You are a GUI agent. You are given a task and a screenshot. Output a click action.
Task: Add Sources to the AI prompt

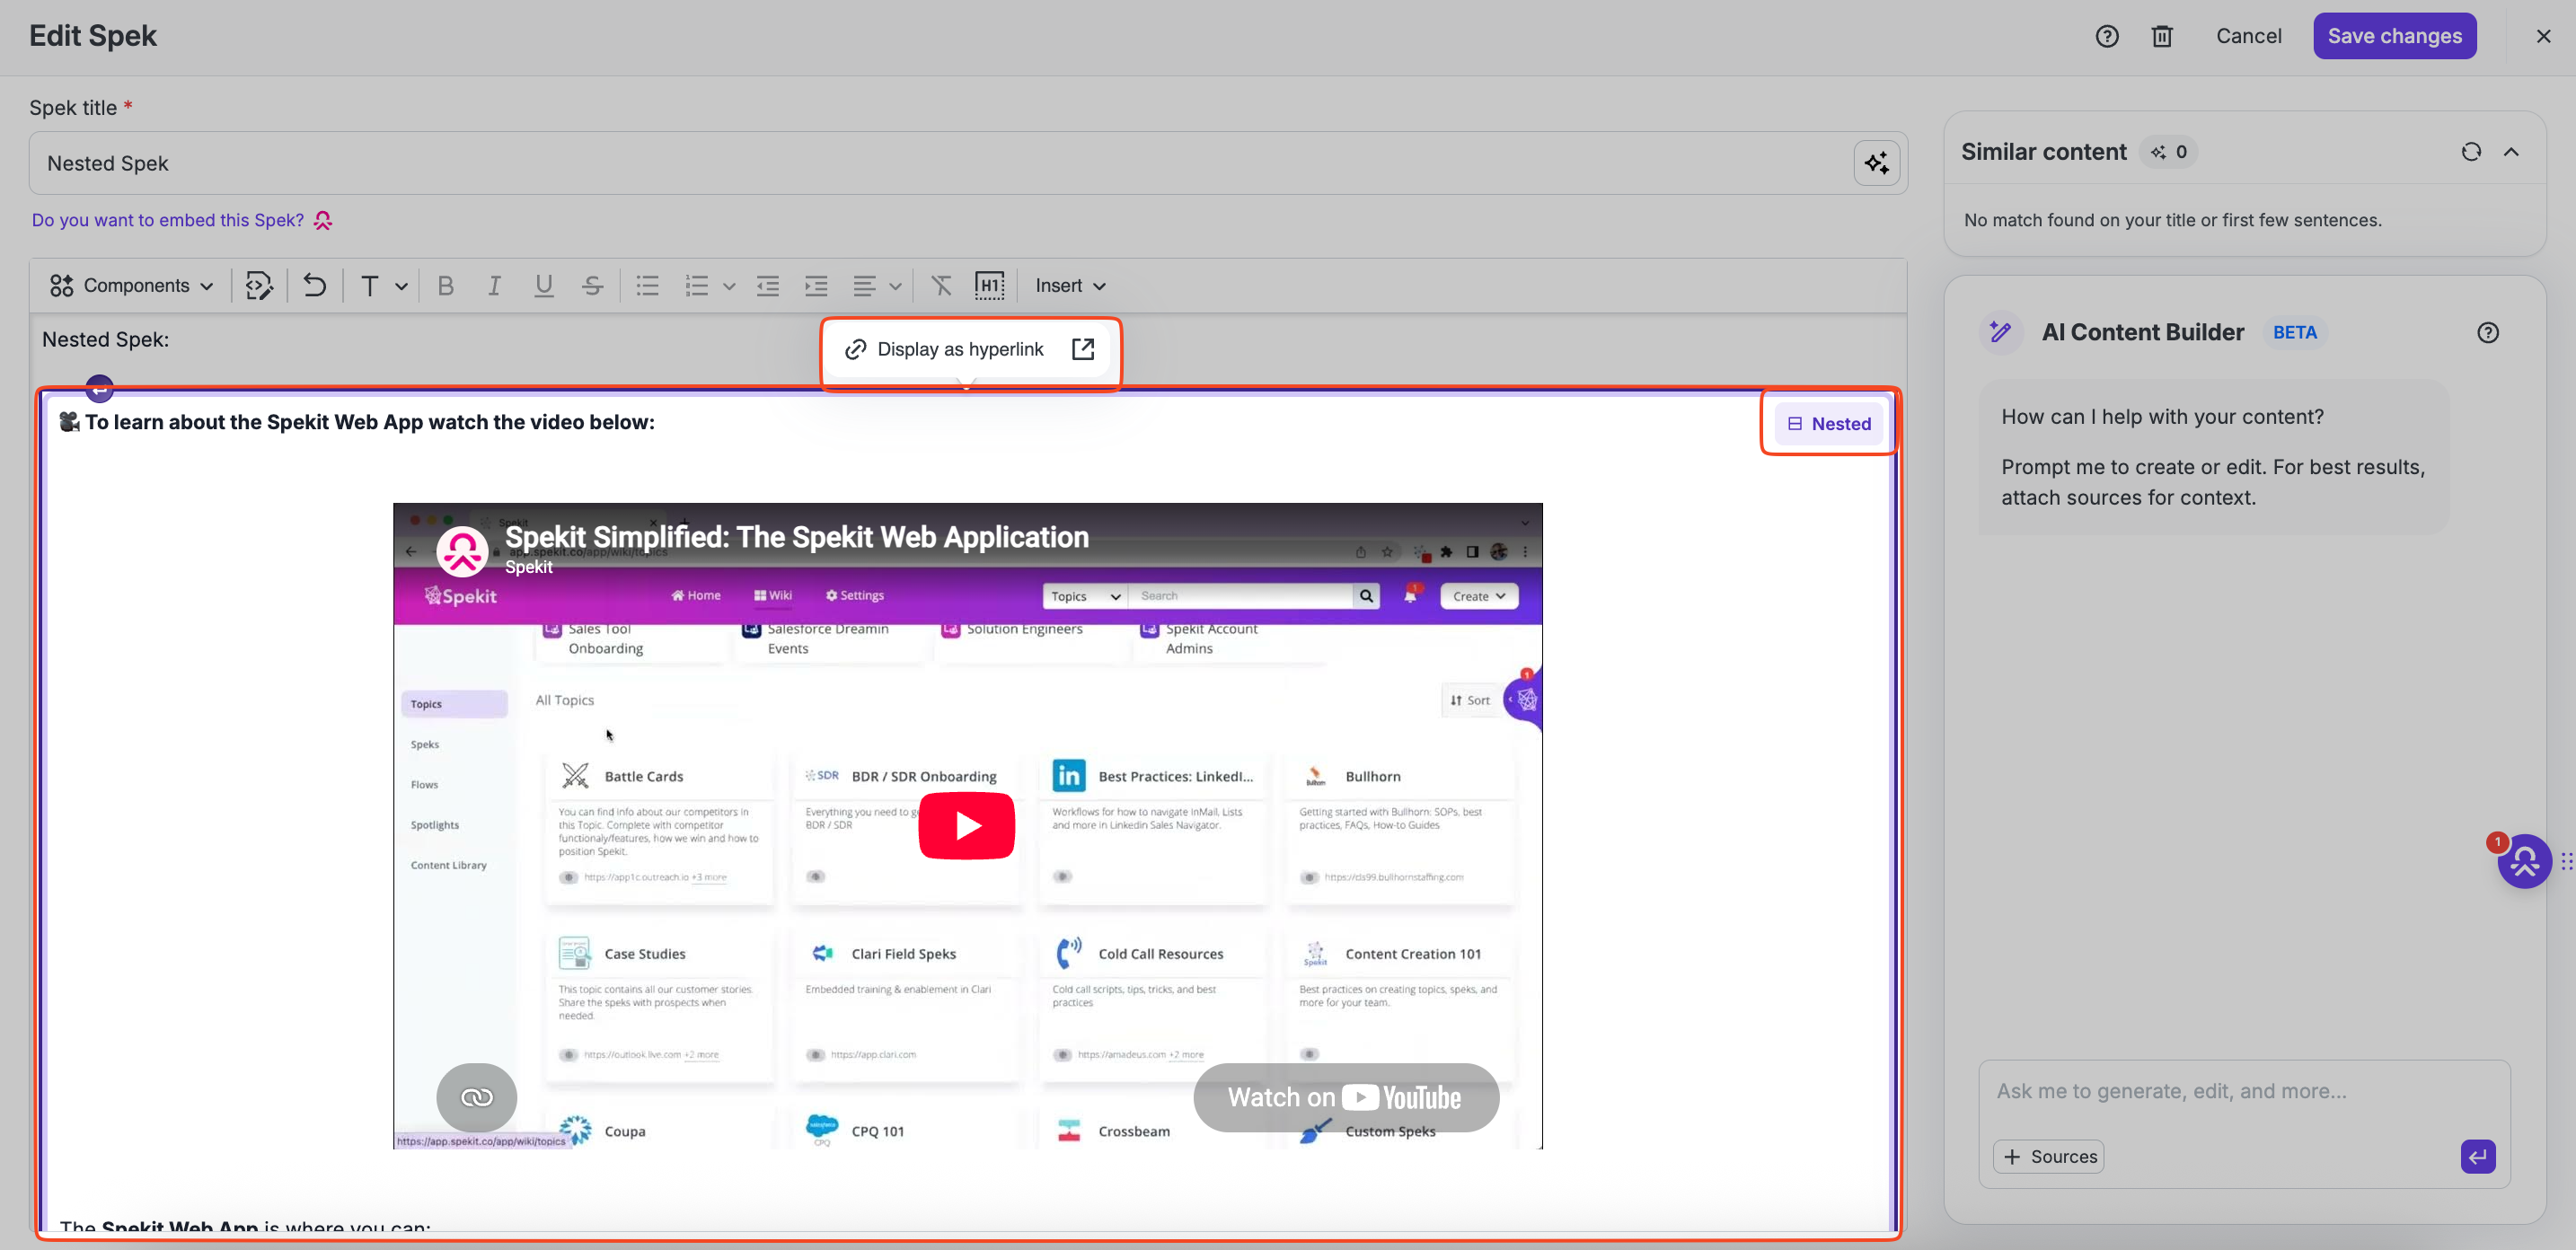point(2049,1156)
